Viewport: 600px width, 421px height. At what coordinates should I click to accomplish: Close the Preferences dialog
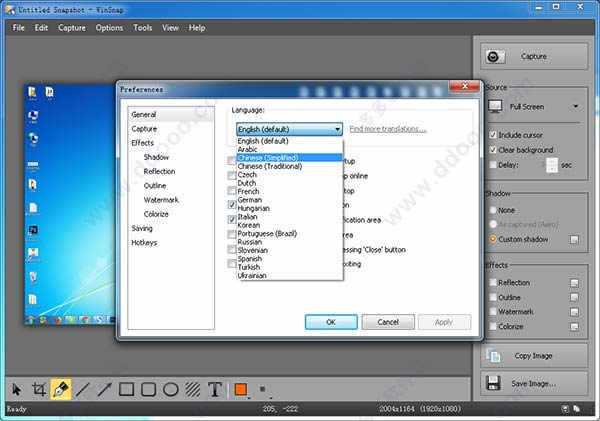point(465,86)
